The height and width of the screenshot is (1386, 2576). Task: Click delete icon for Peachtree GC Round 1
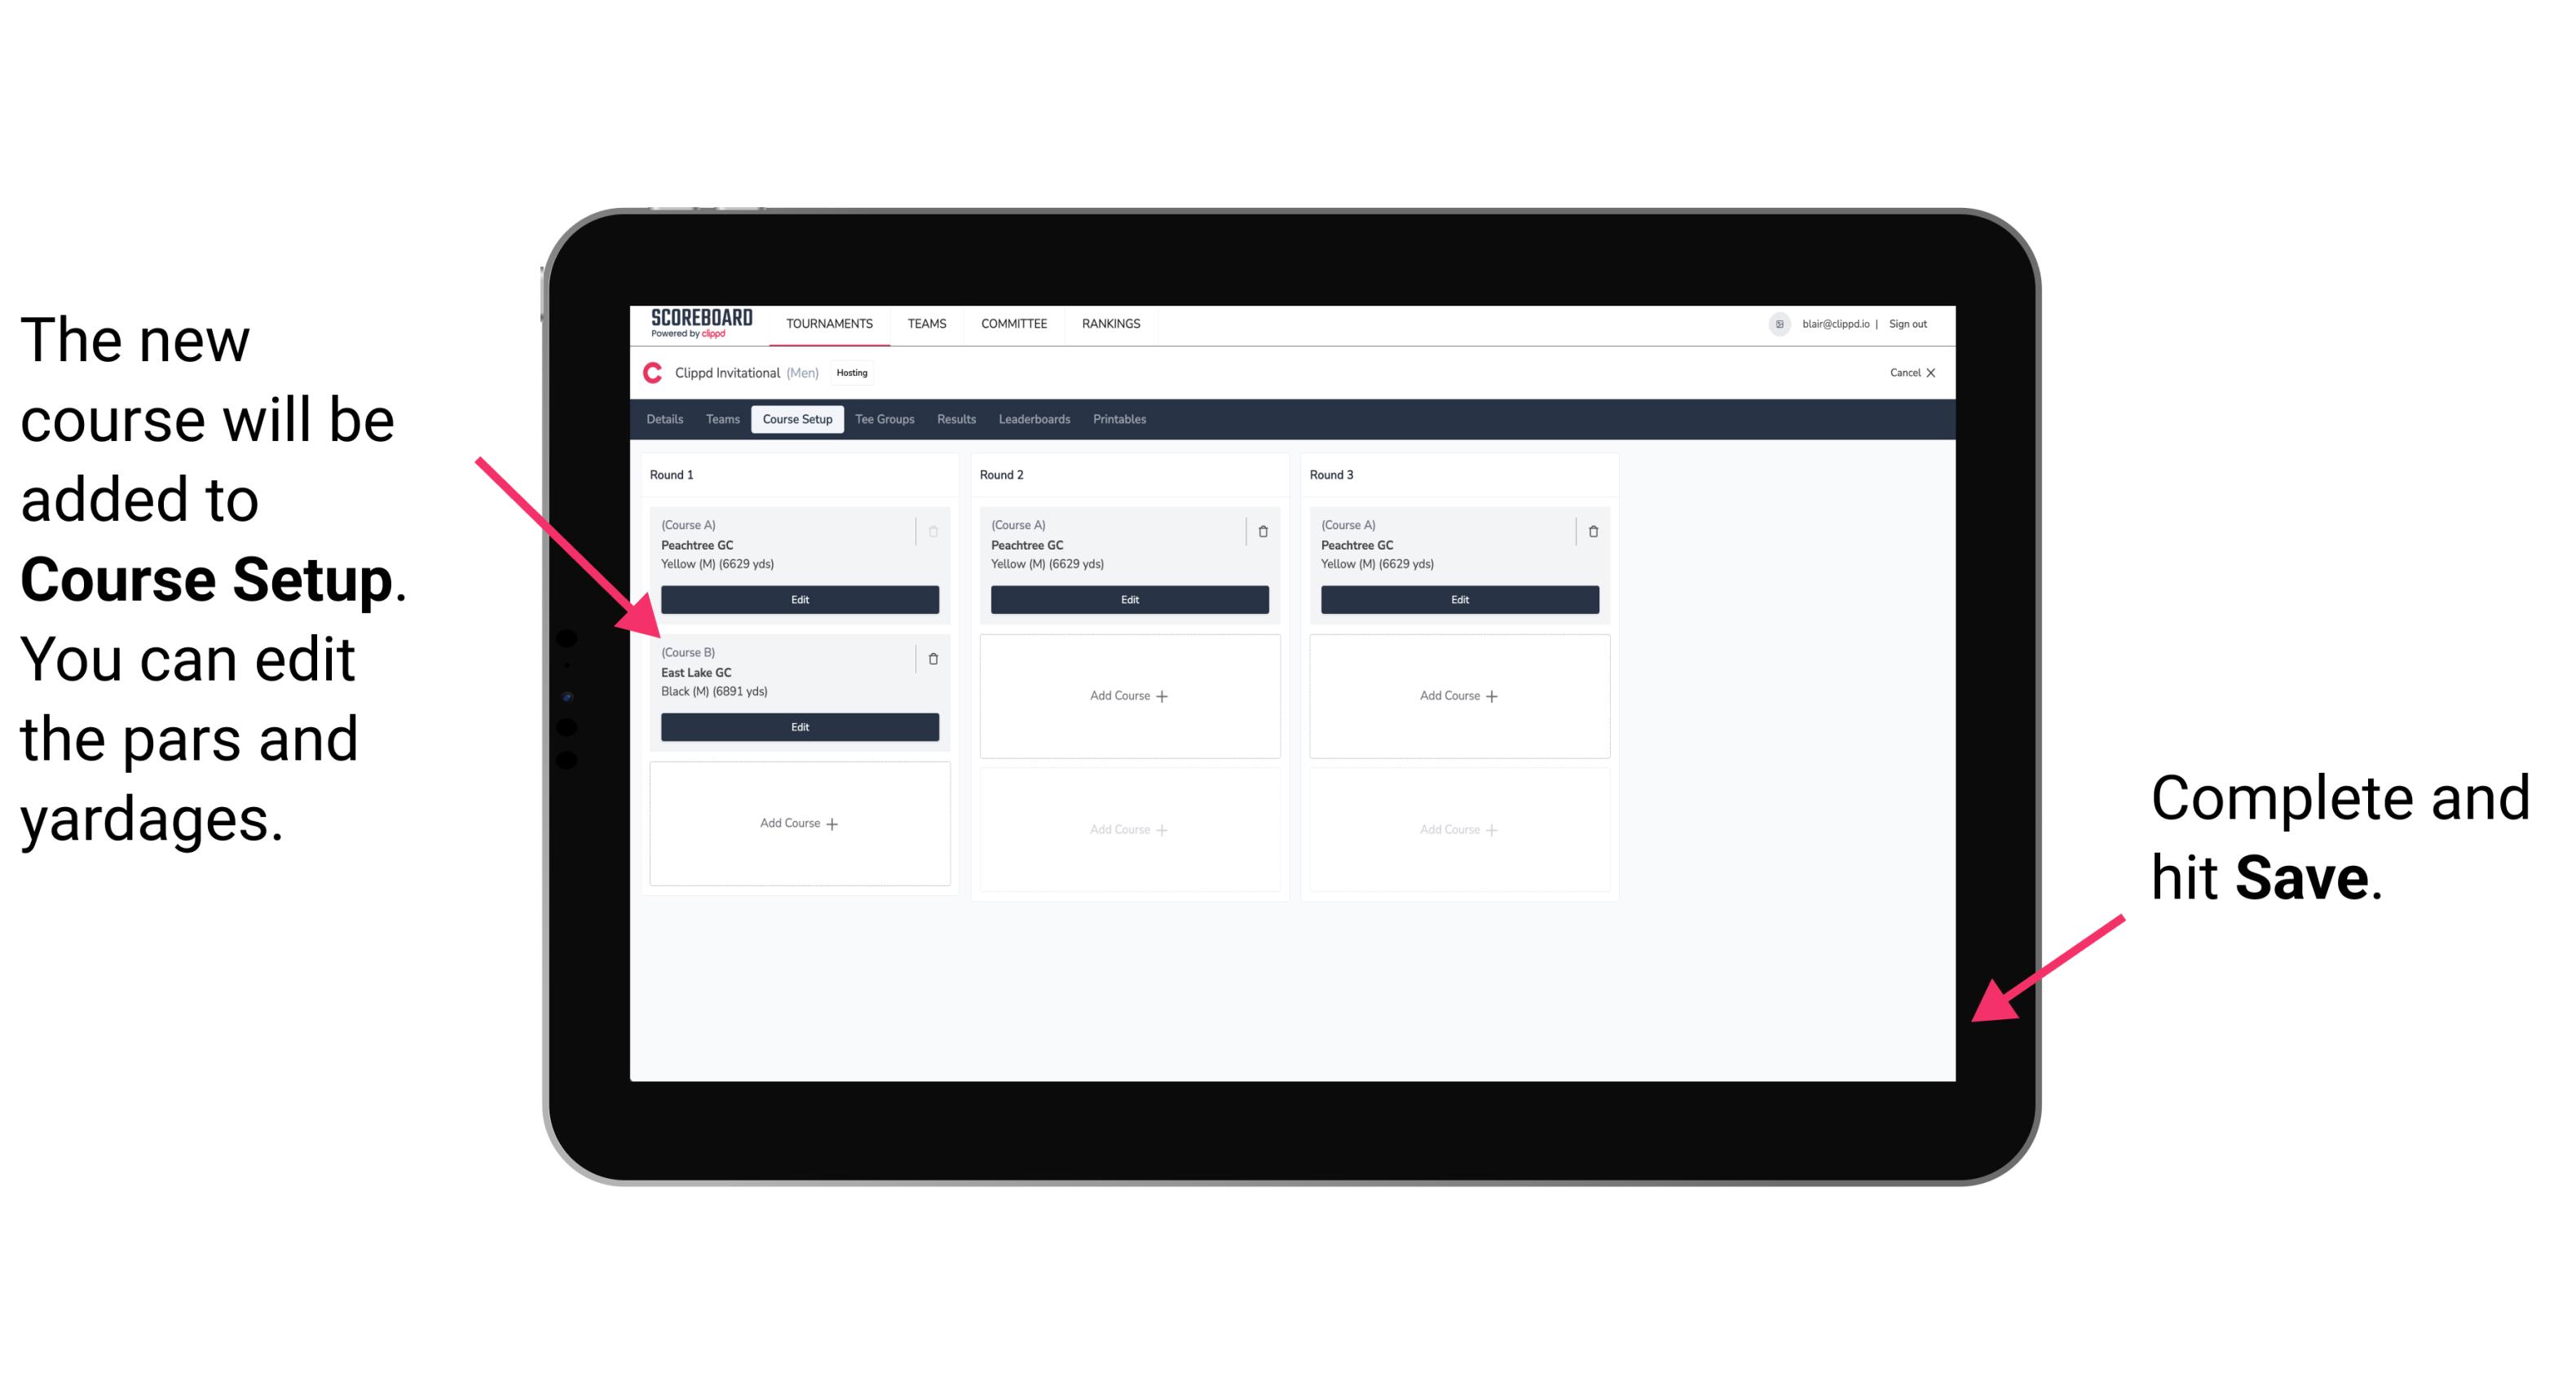[935, 526]
